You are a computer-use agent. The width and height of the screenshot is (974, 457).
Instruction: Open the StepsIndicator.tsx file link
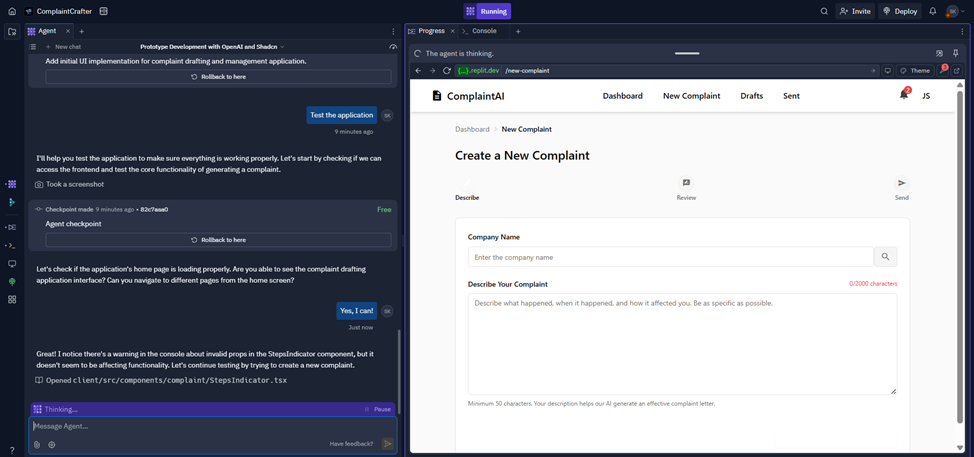[162, 380]
